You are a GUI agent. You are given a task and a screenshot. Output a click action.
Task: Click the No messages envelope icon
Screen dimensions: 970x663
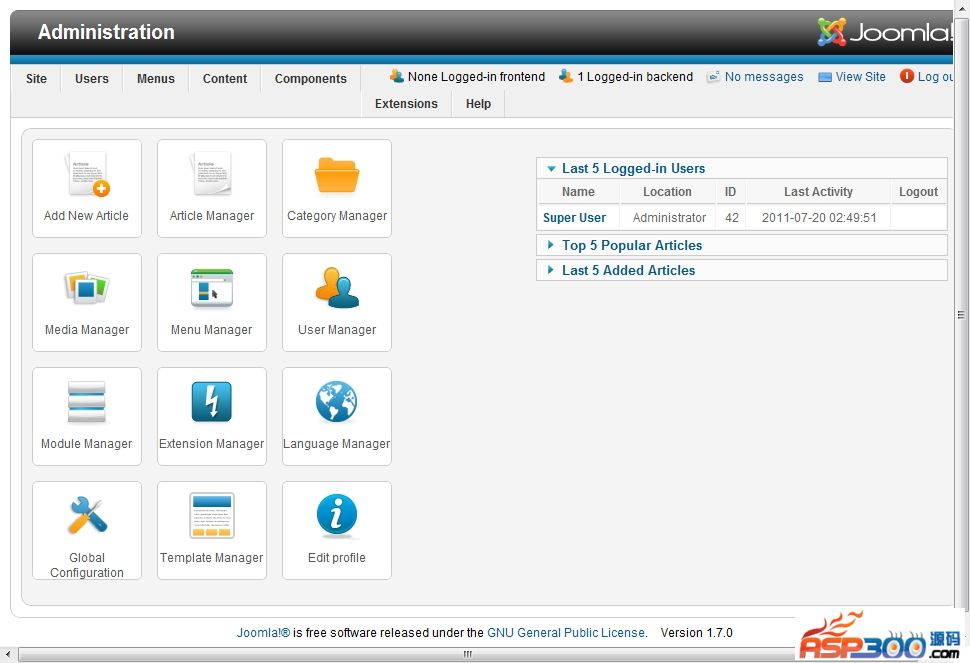[713, 77]
